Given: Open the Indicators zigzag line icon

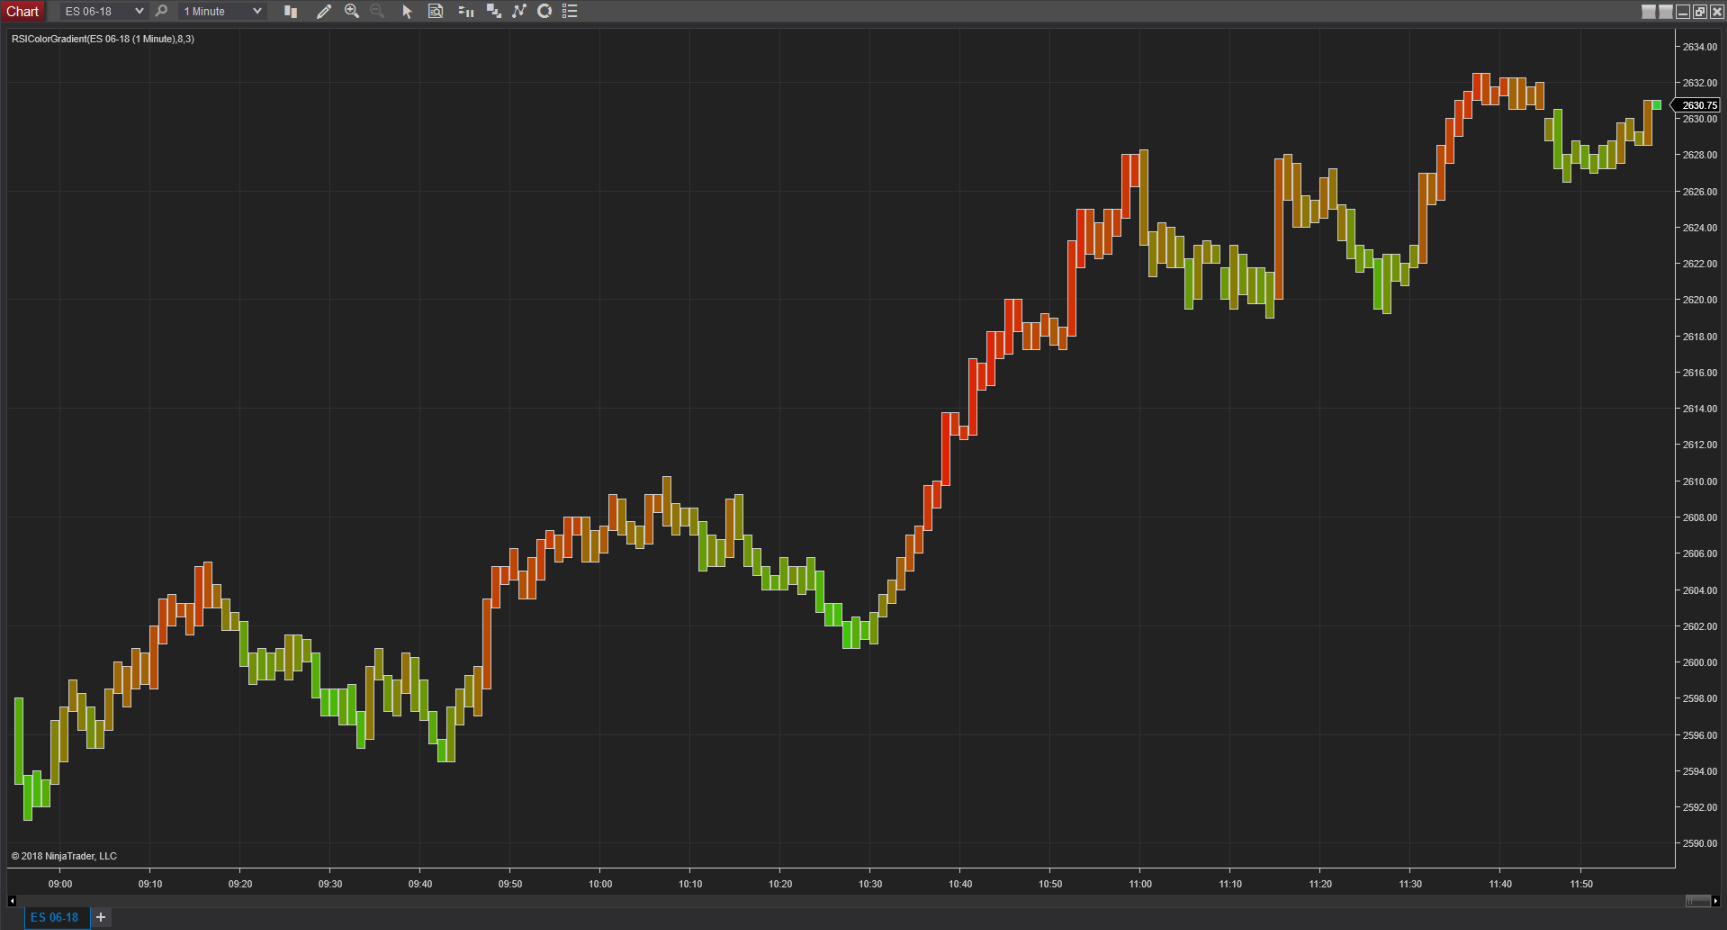Looking at the screenshot, I should (x=519, y=11).
